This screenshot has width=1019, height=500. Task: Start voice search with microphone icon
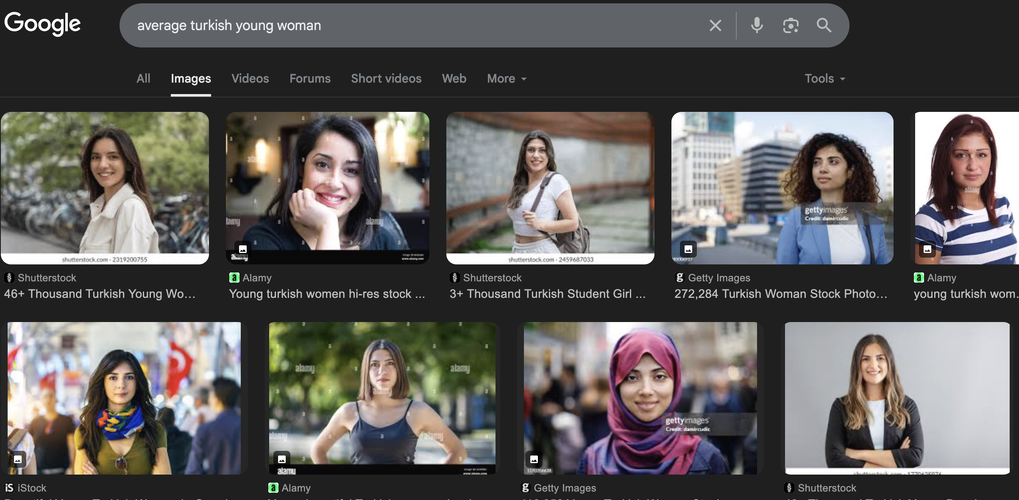coord(757,26)
